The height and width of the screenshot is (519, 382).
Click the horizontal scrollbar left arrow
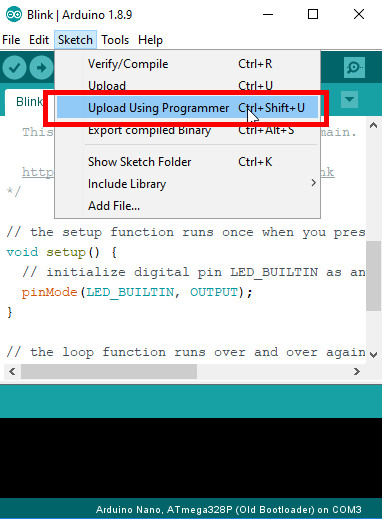(12, 371)
